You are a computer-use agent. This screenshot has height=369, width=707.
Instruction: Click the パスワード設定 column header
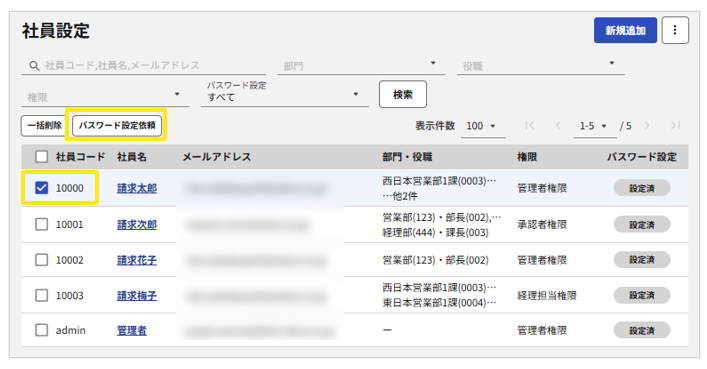(x=642, y=157)
